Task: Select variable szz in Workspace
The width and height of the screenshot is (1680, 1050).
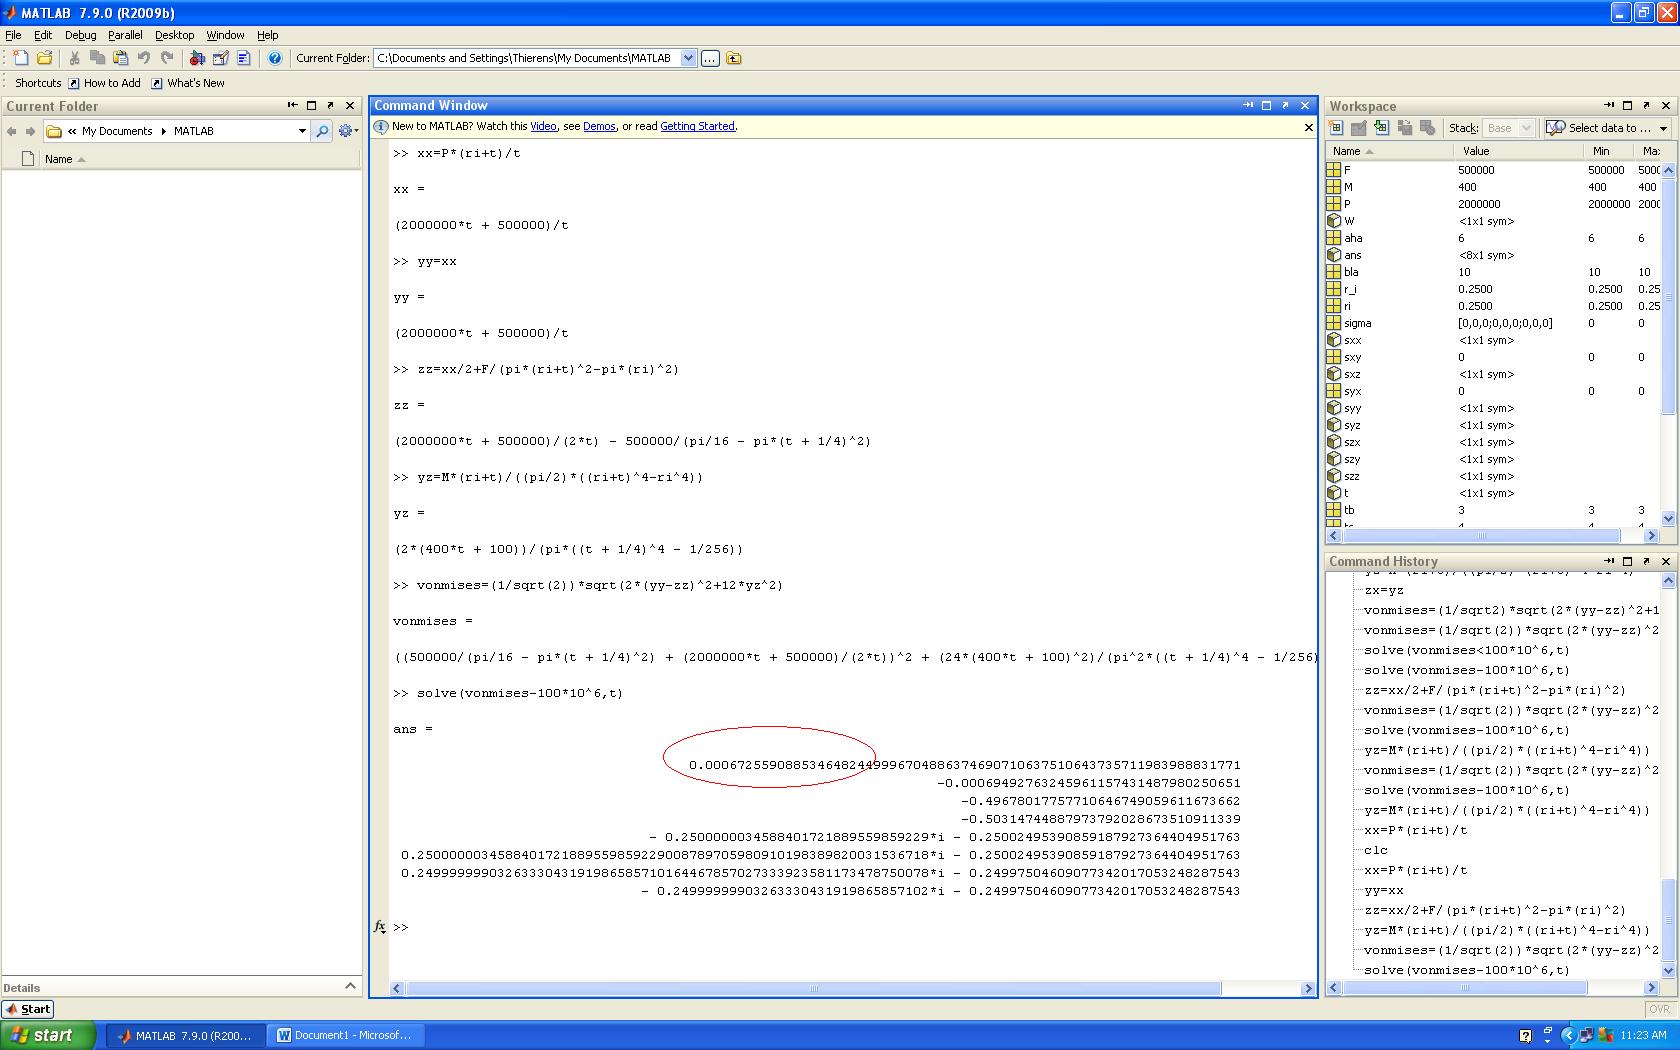Action: 1494,476
